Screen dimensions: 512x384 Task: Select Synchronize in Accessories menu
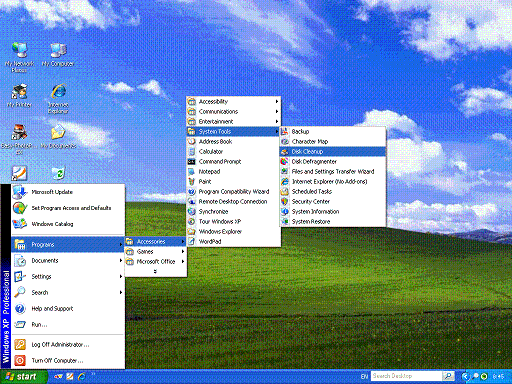[233, 211]
